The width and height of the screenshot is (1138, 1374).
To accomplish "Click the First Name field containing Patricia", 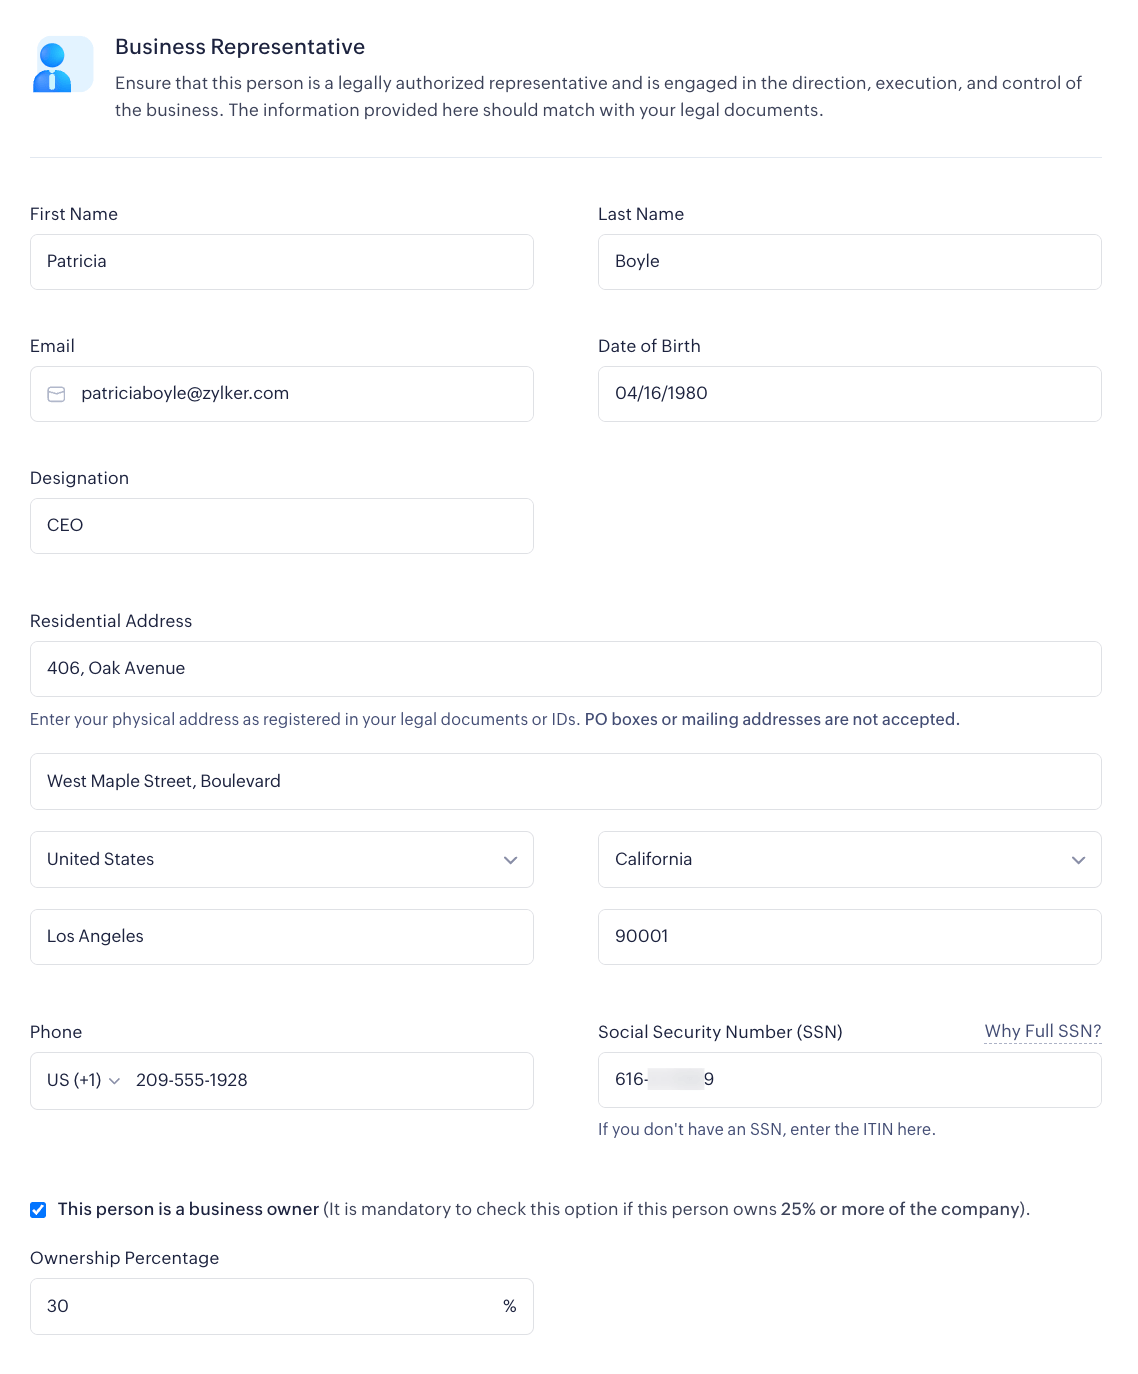I will pyautogui.click(x=282, y=262).
